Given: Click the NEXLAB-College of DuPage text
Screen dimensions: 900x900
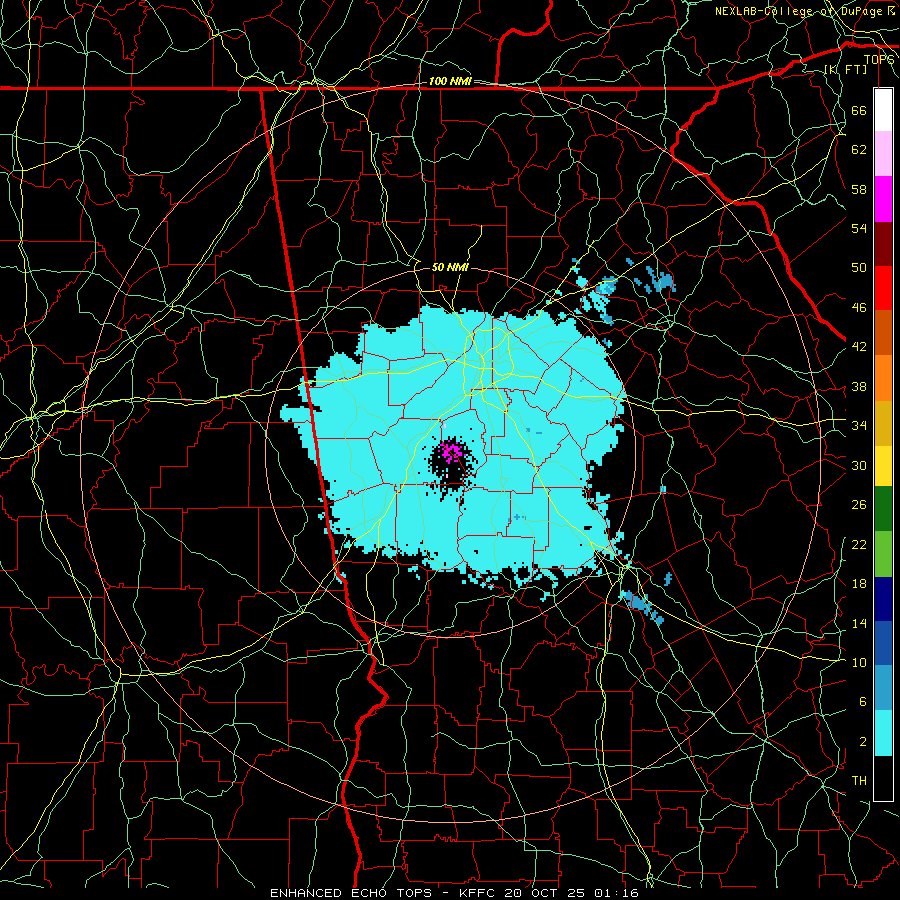Looking at the screenshot, I should coord(798,11).
